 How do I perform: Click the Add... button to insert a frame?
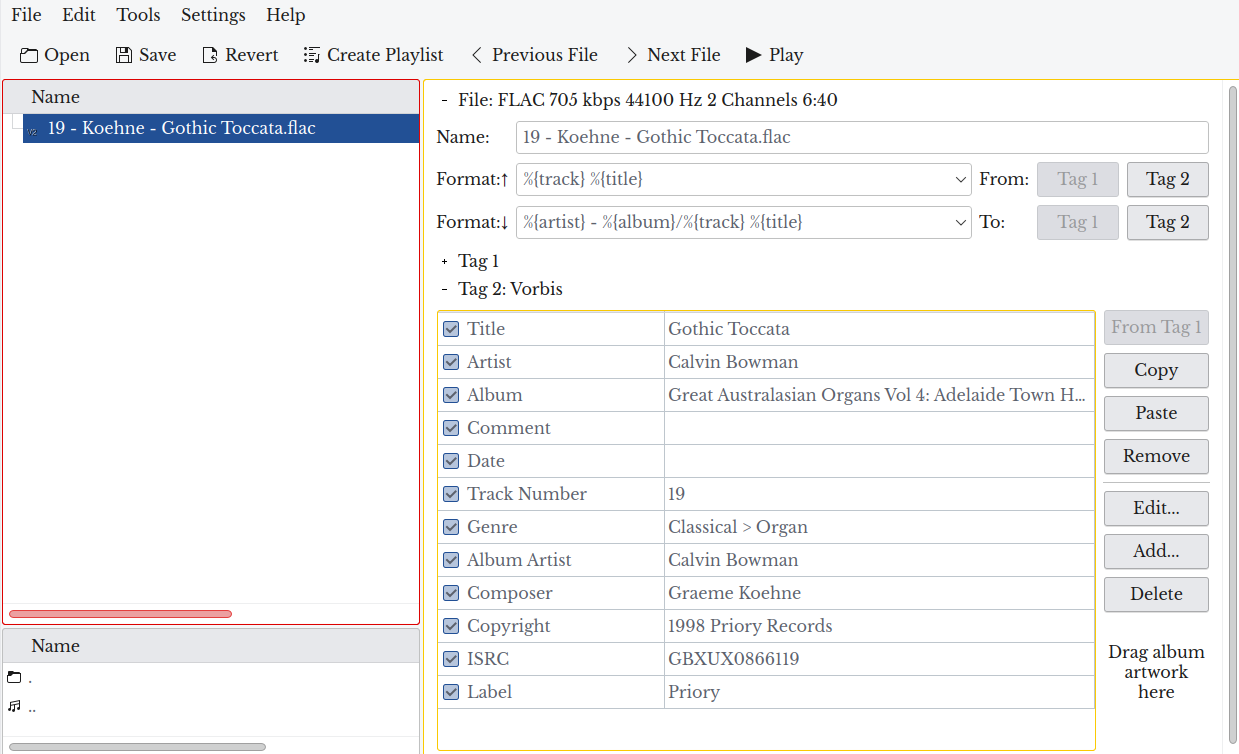tap(1155, 551)
